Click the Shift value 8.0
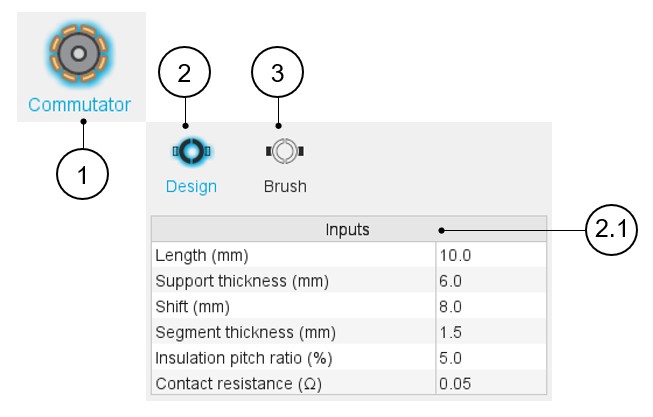This screenshot has width=653, height=417. pos(490,306)
